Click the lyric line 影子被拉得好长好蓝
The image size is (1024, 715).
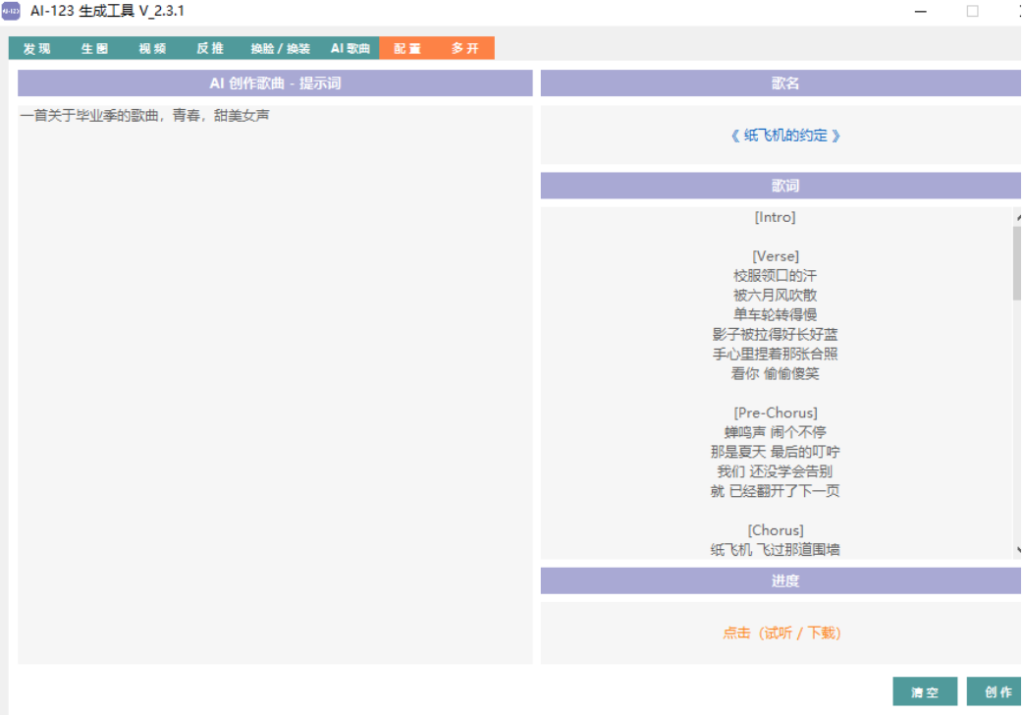click(775, 334)
